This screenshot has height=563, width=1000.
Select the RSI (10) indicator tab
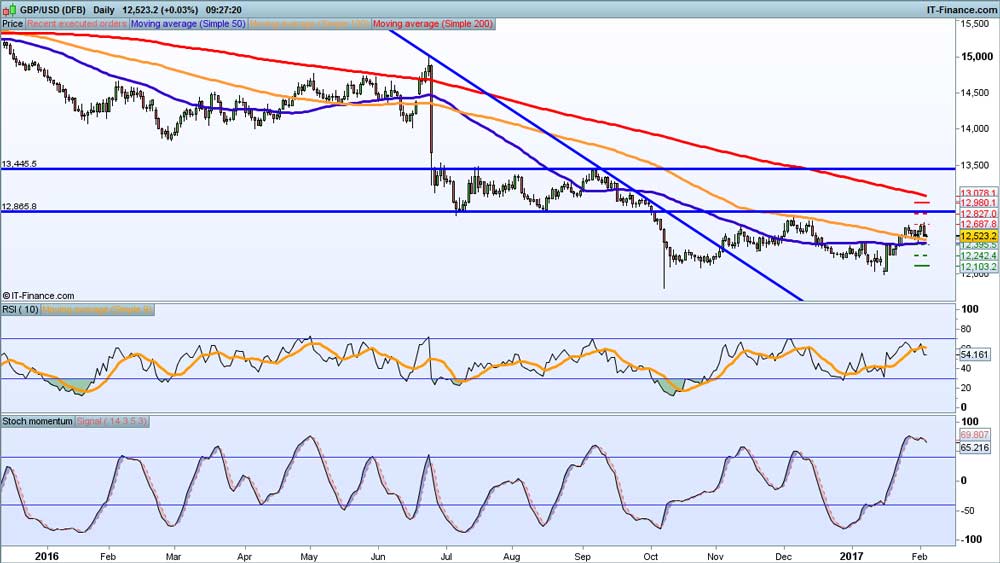[x=20, y=309]
